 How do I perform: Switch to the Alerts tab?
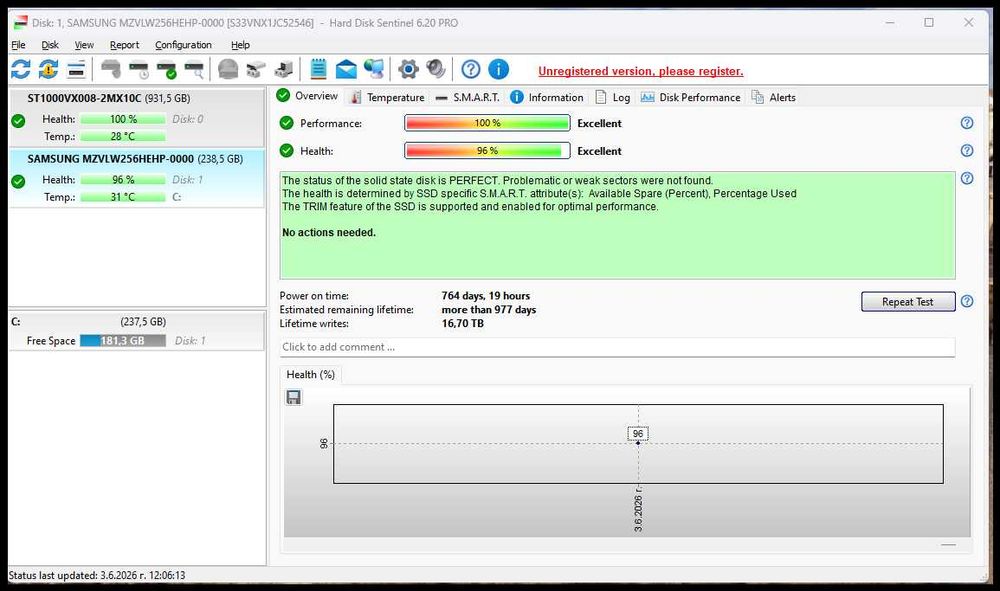tap(774, 97)
